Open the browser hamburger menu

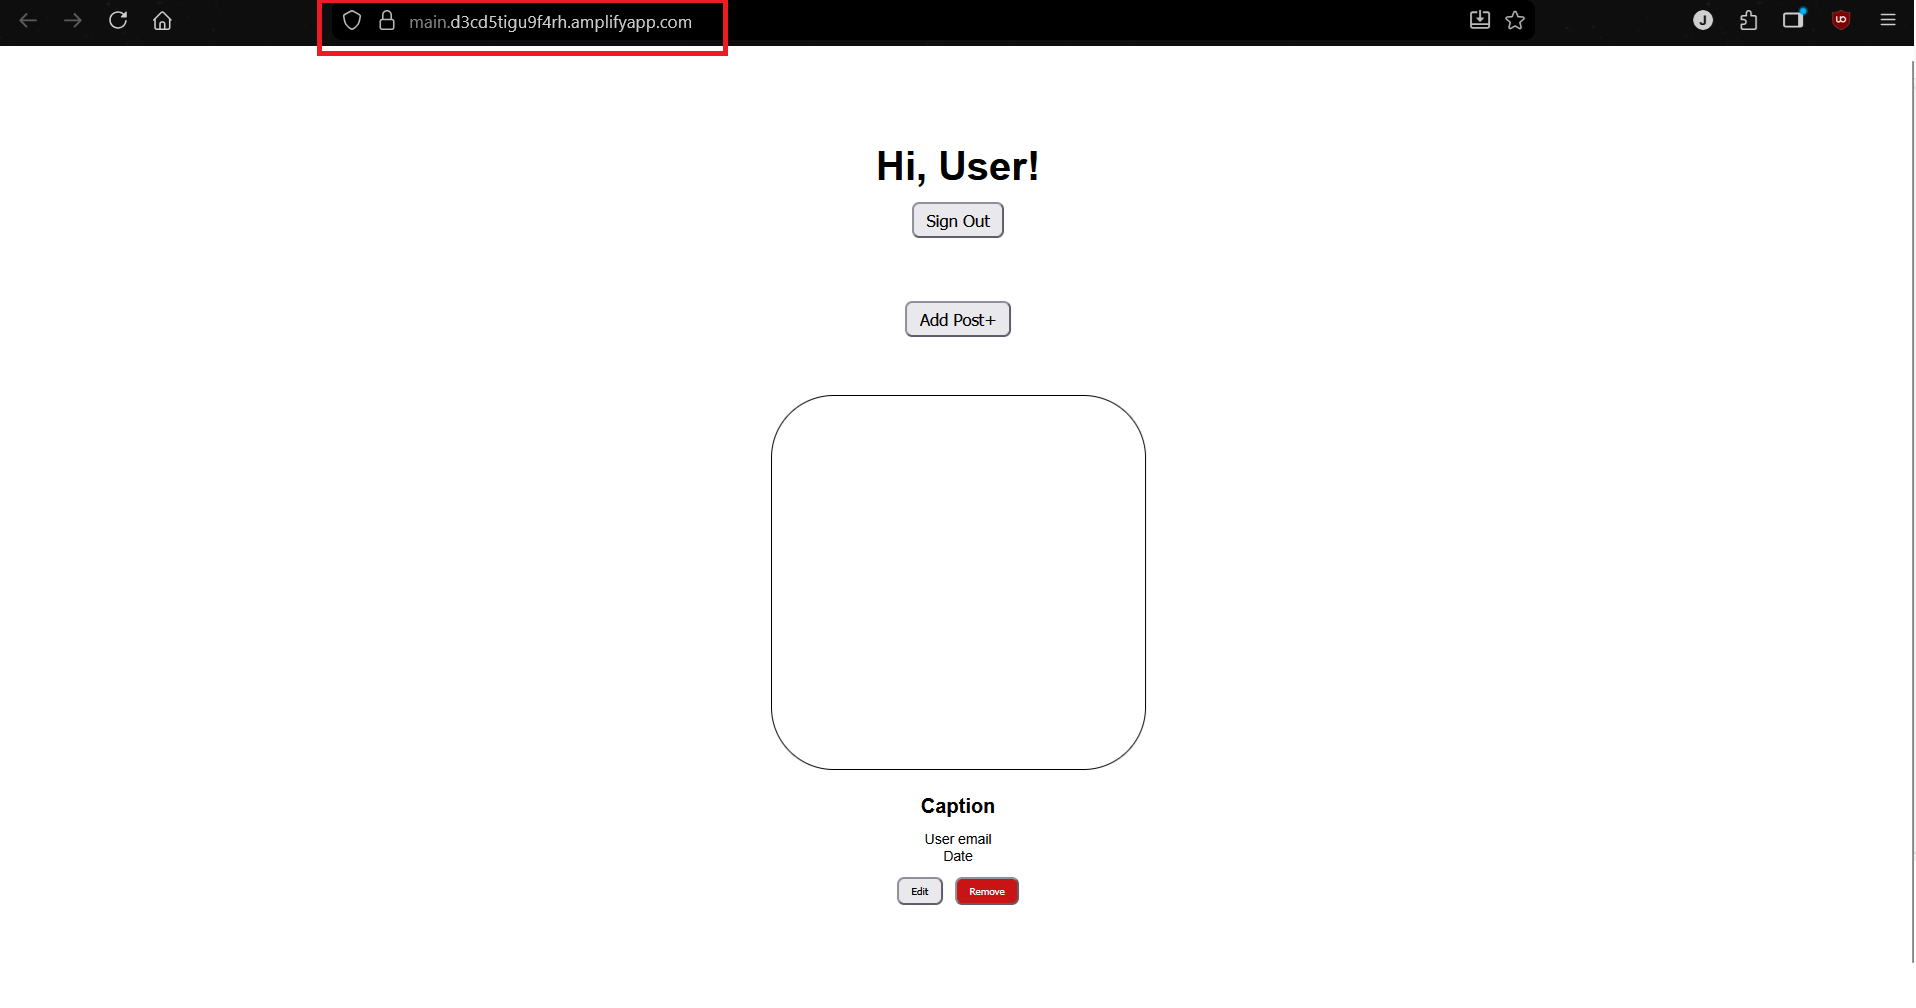coord(1888,20)
